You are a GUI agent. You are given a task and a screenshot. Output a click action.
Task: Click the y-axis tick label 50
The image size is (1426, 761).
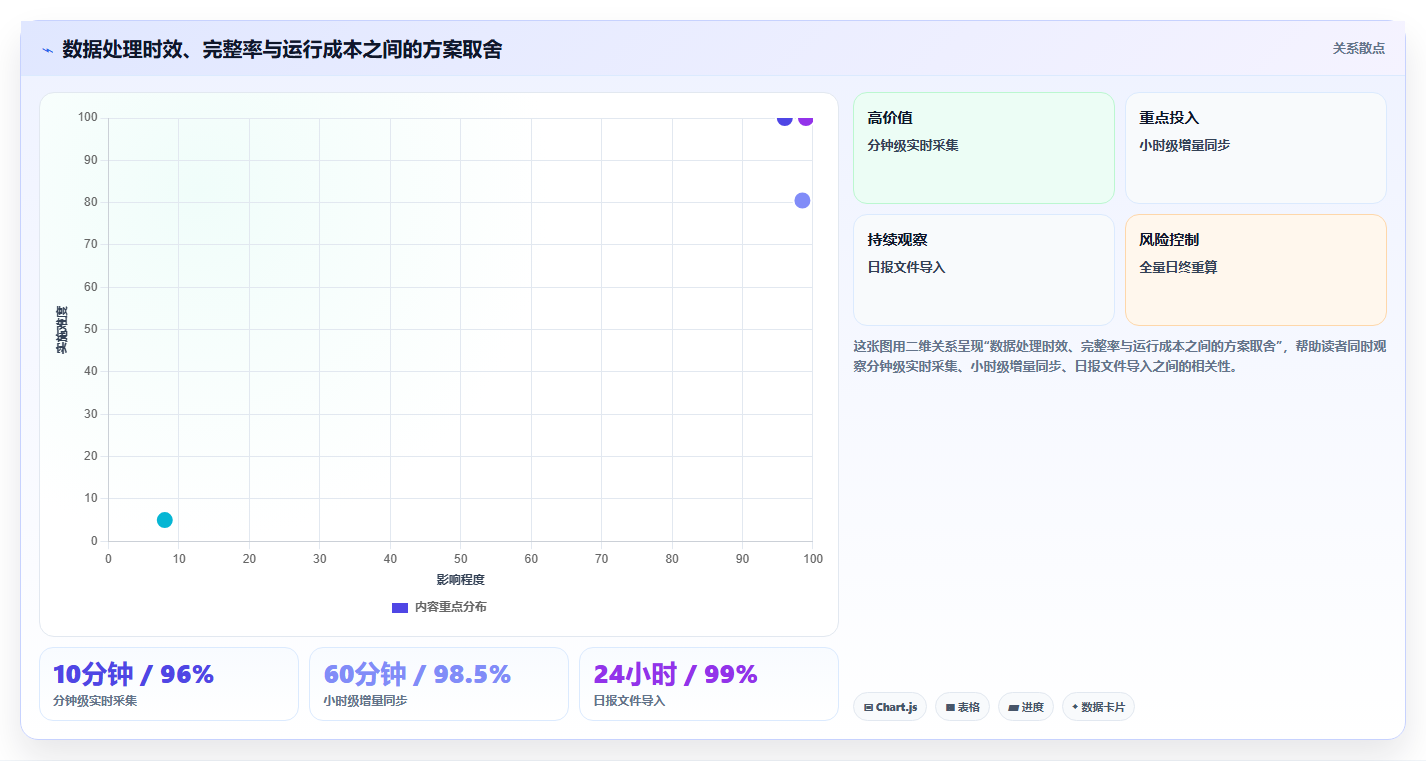click(x=91, y=329)
